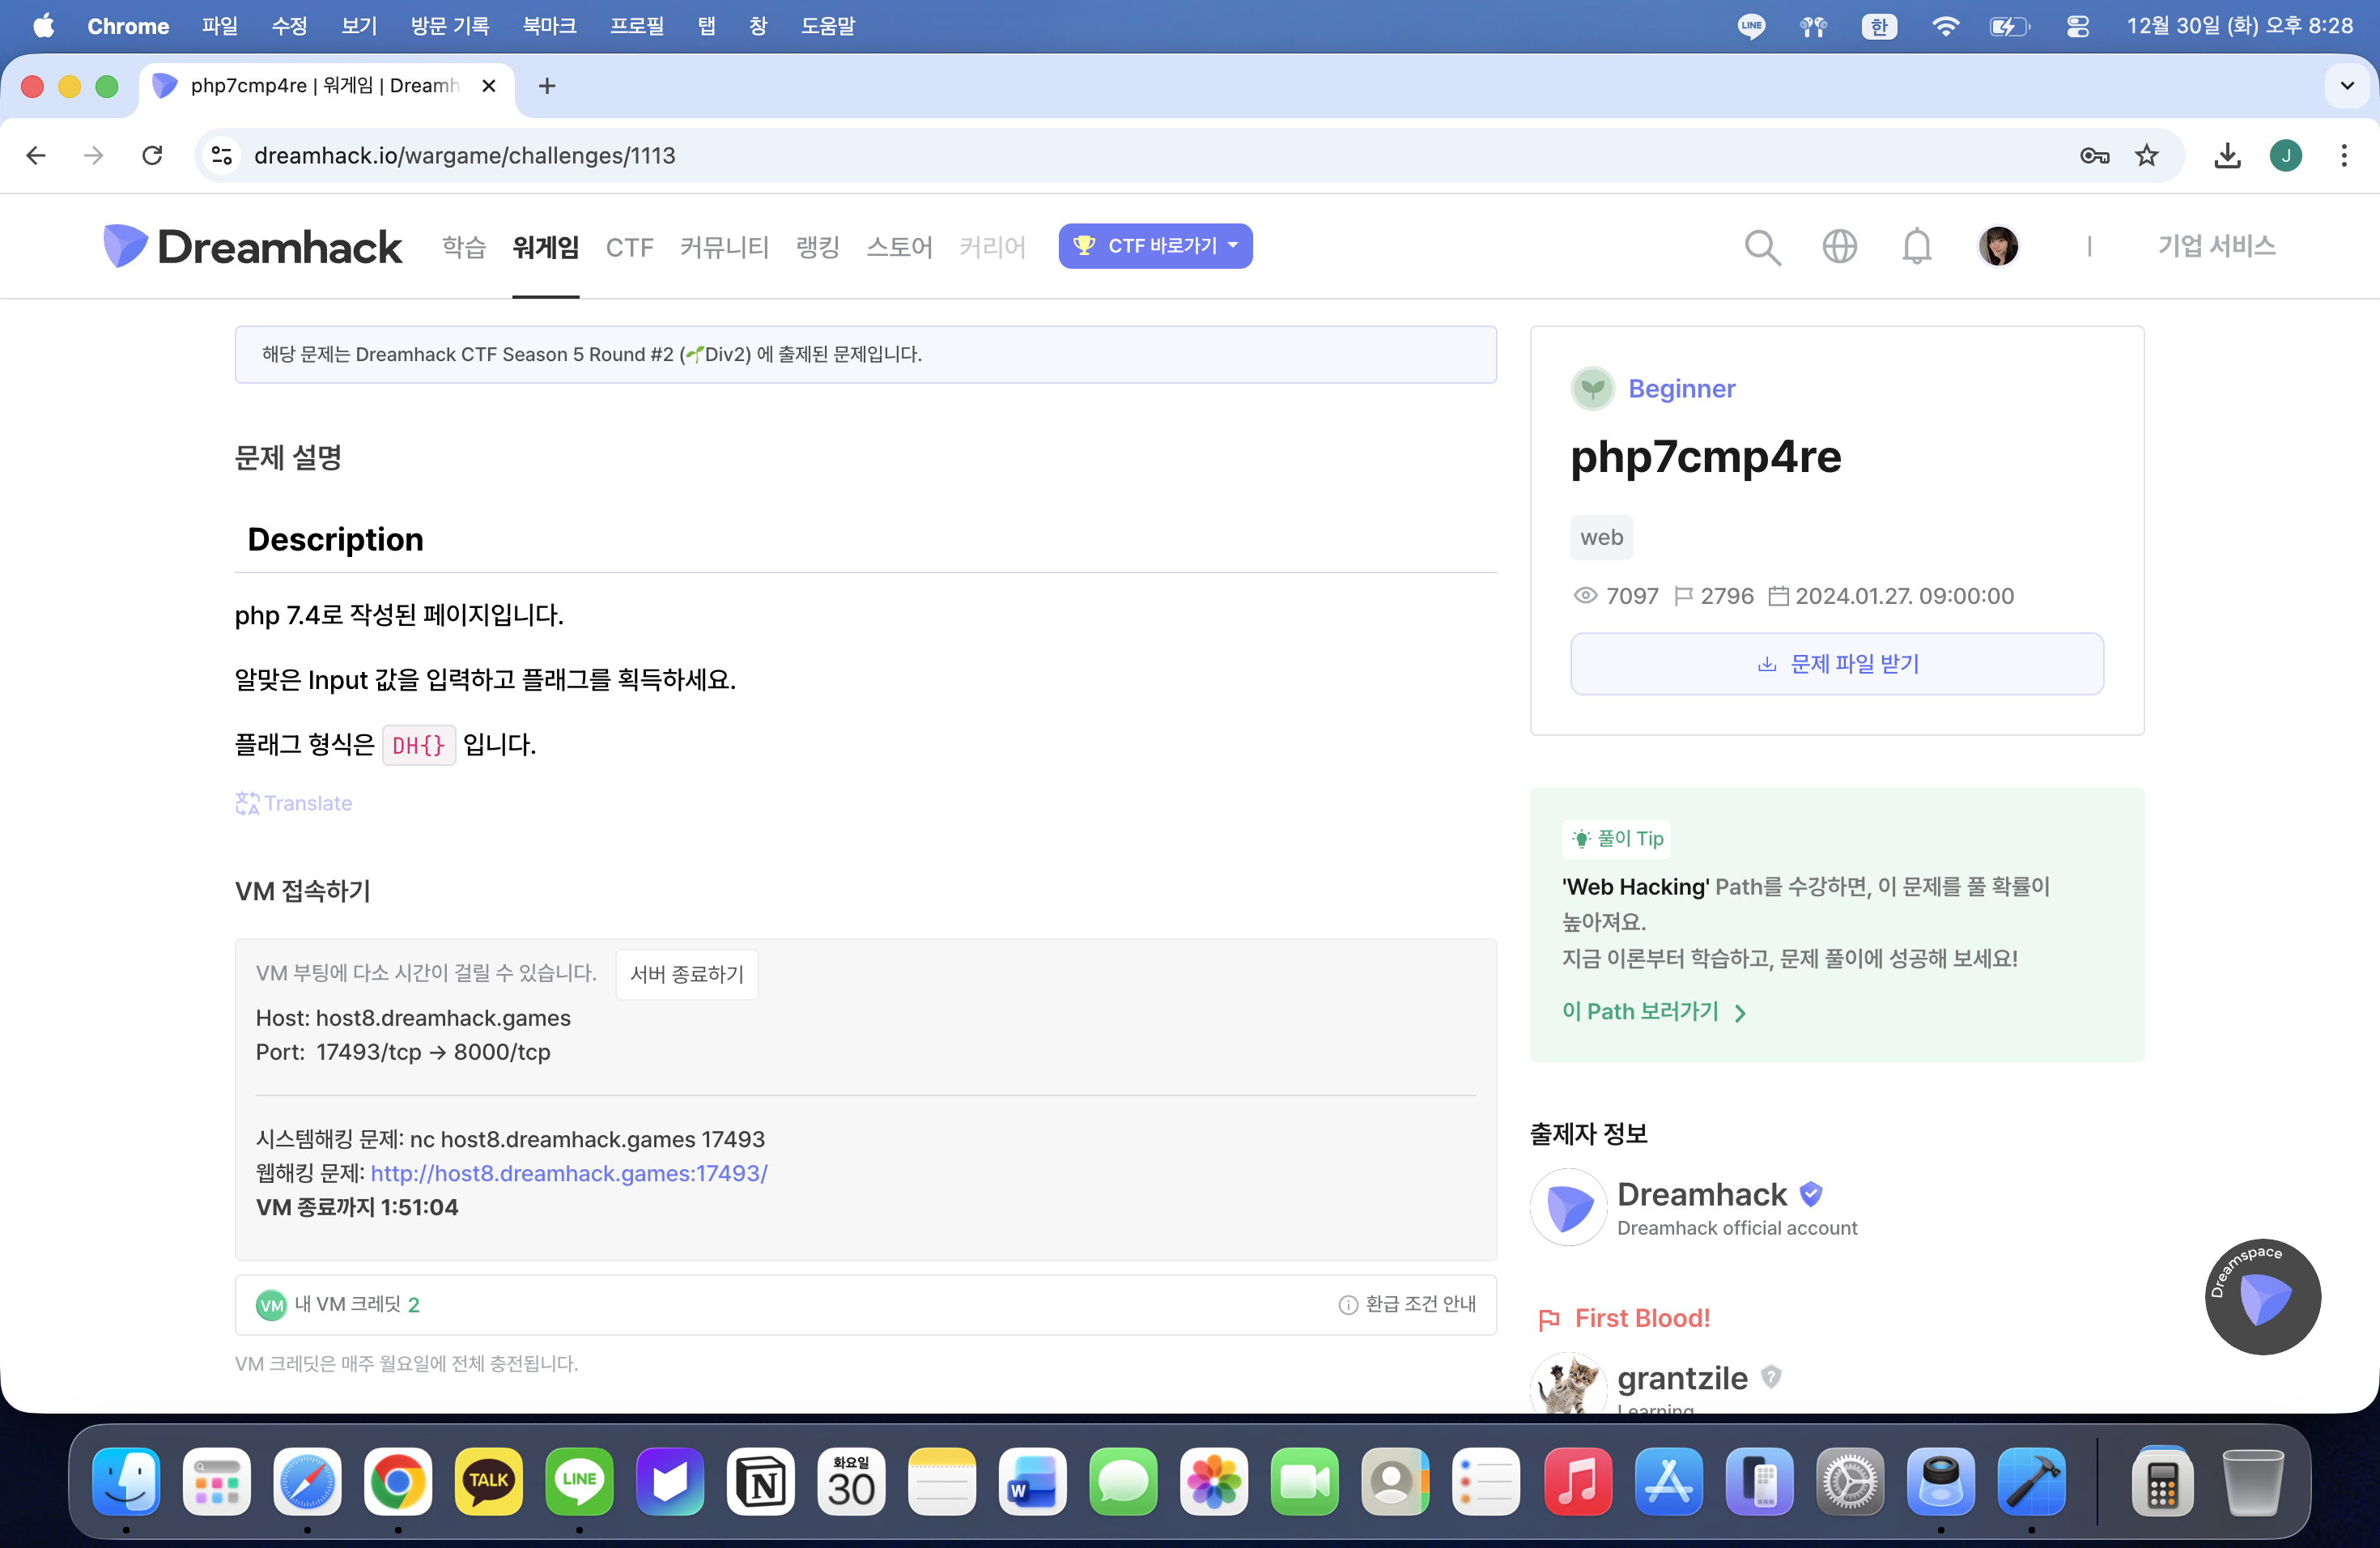Click the web tag chip
The image size is (2380, 1548).
(1601, 538)
